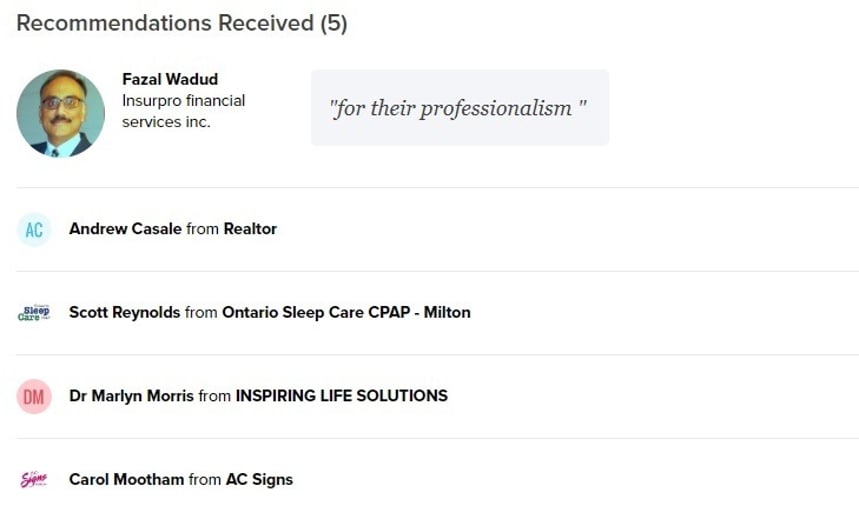Screen dimensions: 859x519
Task: Click the word 'from' in Scott Reynolds row
Action: coord(201,312)
